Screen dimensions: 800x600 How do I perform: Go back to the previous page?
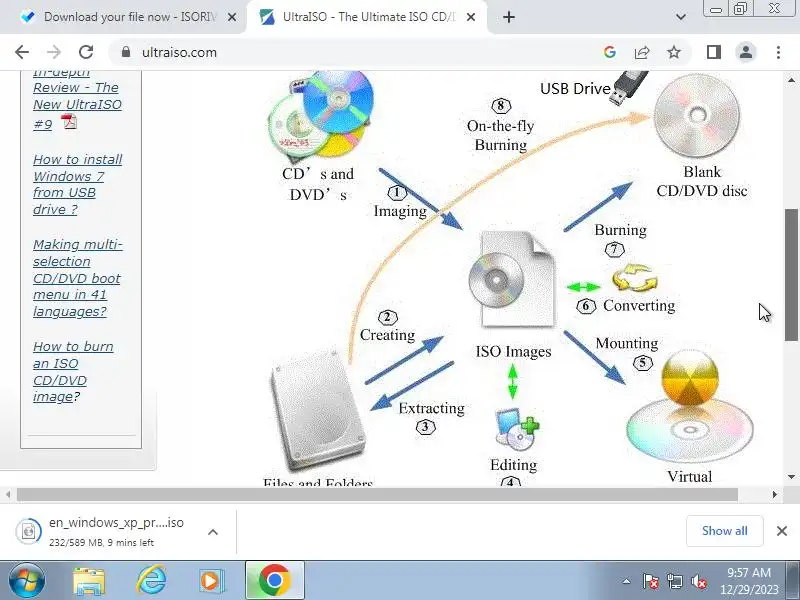pyautogui.click(x=22, y=52)
